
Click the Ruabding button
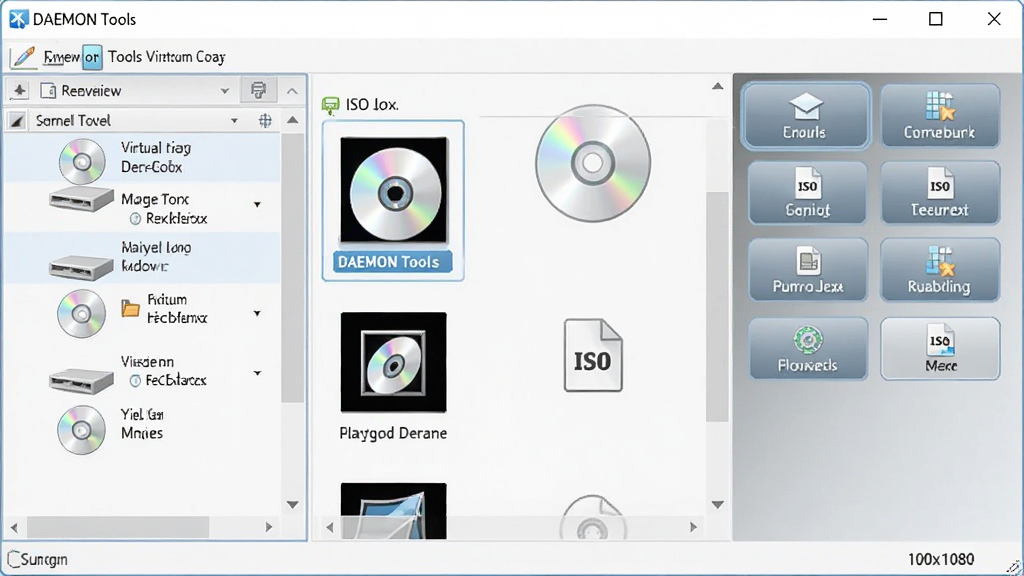(x=940, y=270)
